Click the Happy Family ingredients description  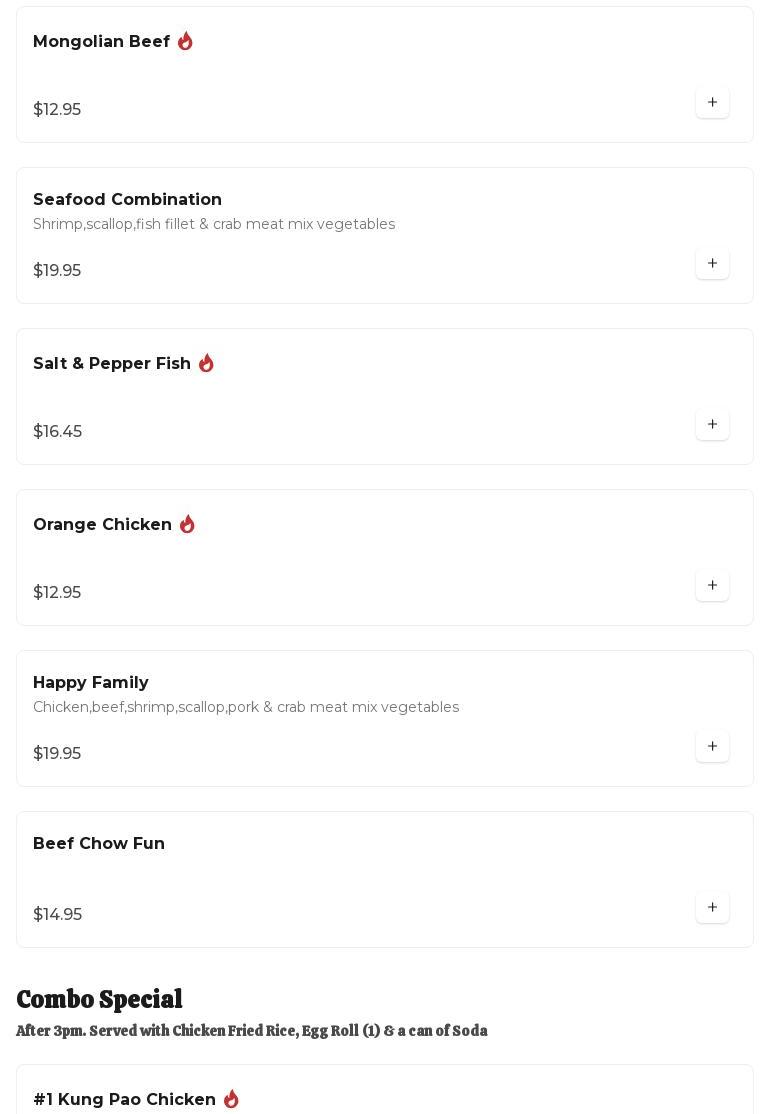tap(246, 708)
